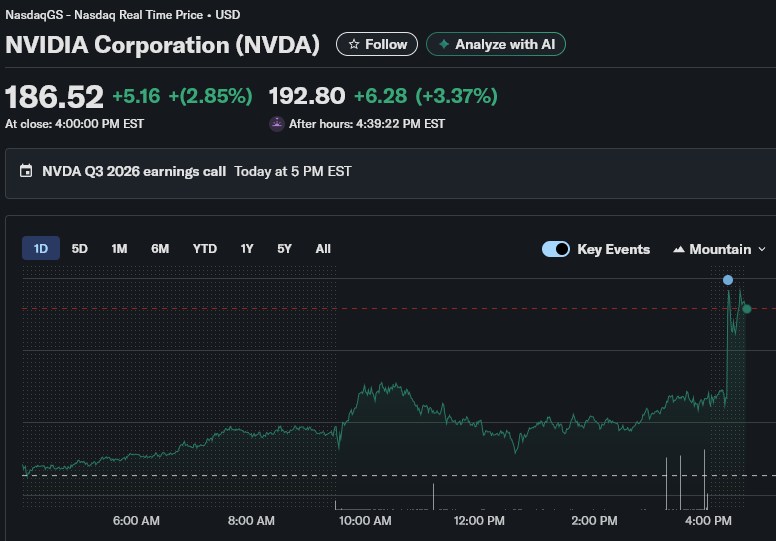Switch to the 5D range
The image size is (776, 541).
(x=80, y=249)
